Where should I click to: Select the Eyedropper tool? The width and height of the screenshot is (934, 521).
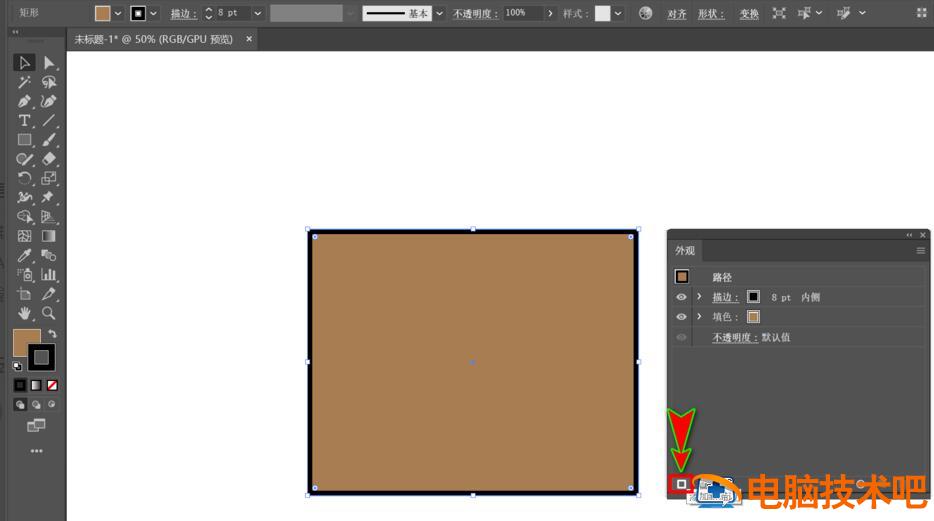pos(25,256)
